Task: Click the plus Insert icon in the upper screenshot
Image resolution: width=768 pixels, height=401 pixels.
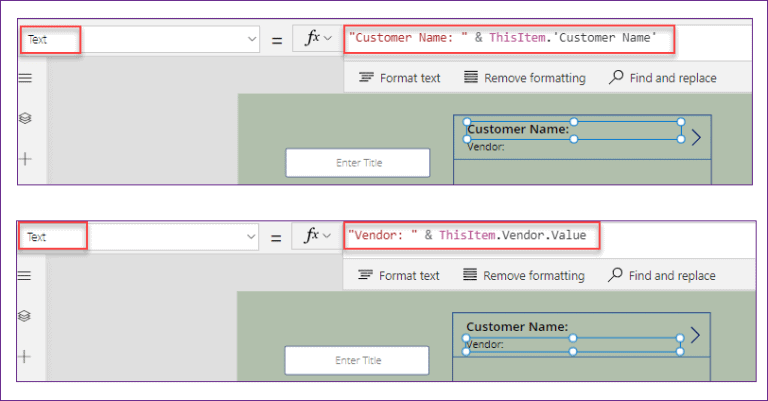Action: pyautogui.click(x=26, y=158)
